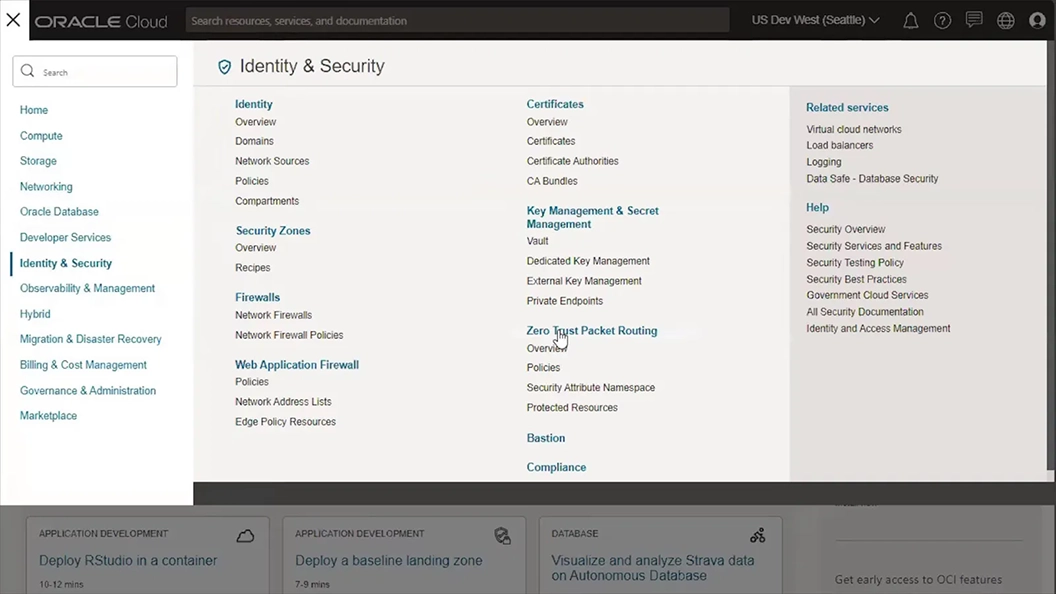Click the Identity & Security shield icon
This screenshot has height=594, width=1056.
coord(224,67)
